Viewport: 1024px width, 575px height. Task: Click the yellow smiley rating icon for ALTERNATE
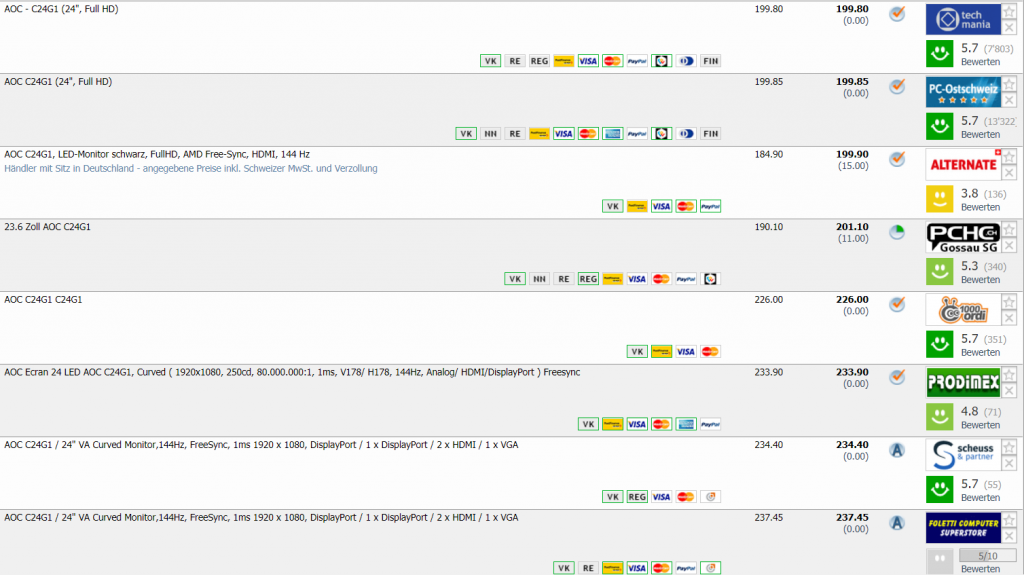(939, 198)
